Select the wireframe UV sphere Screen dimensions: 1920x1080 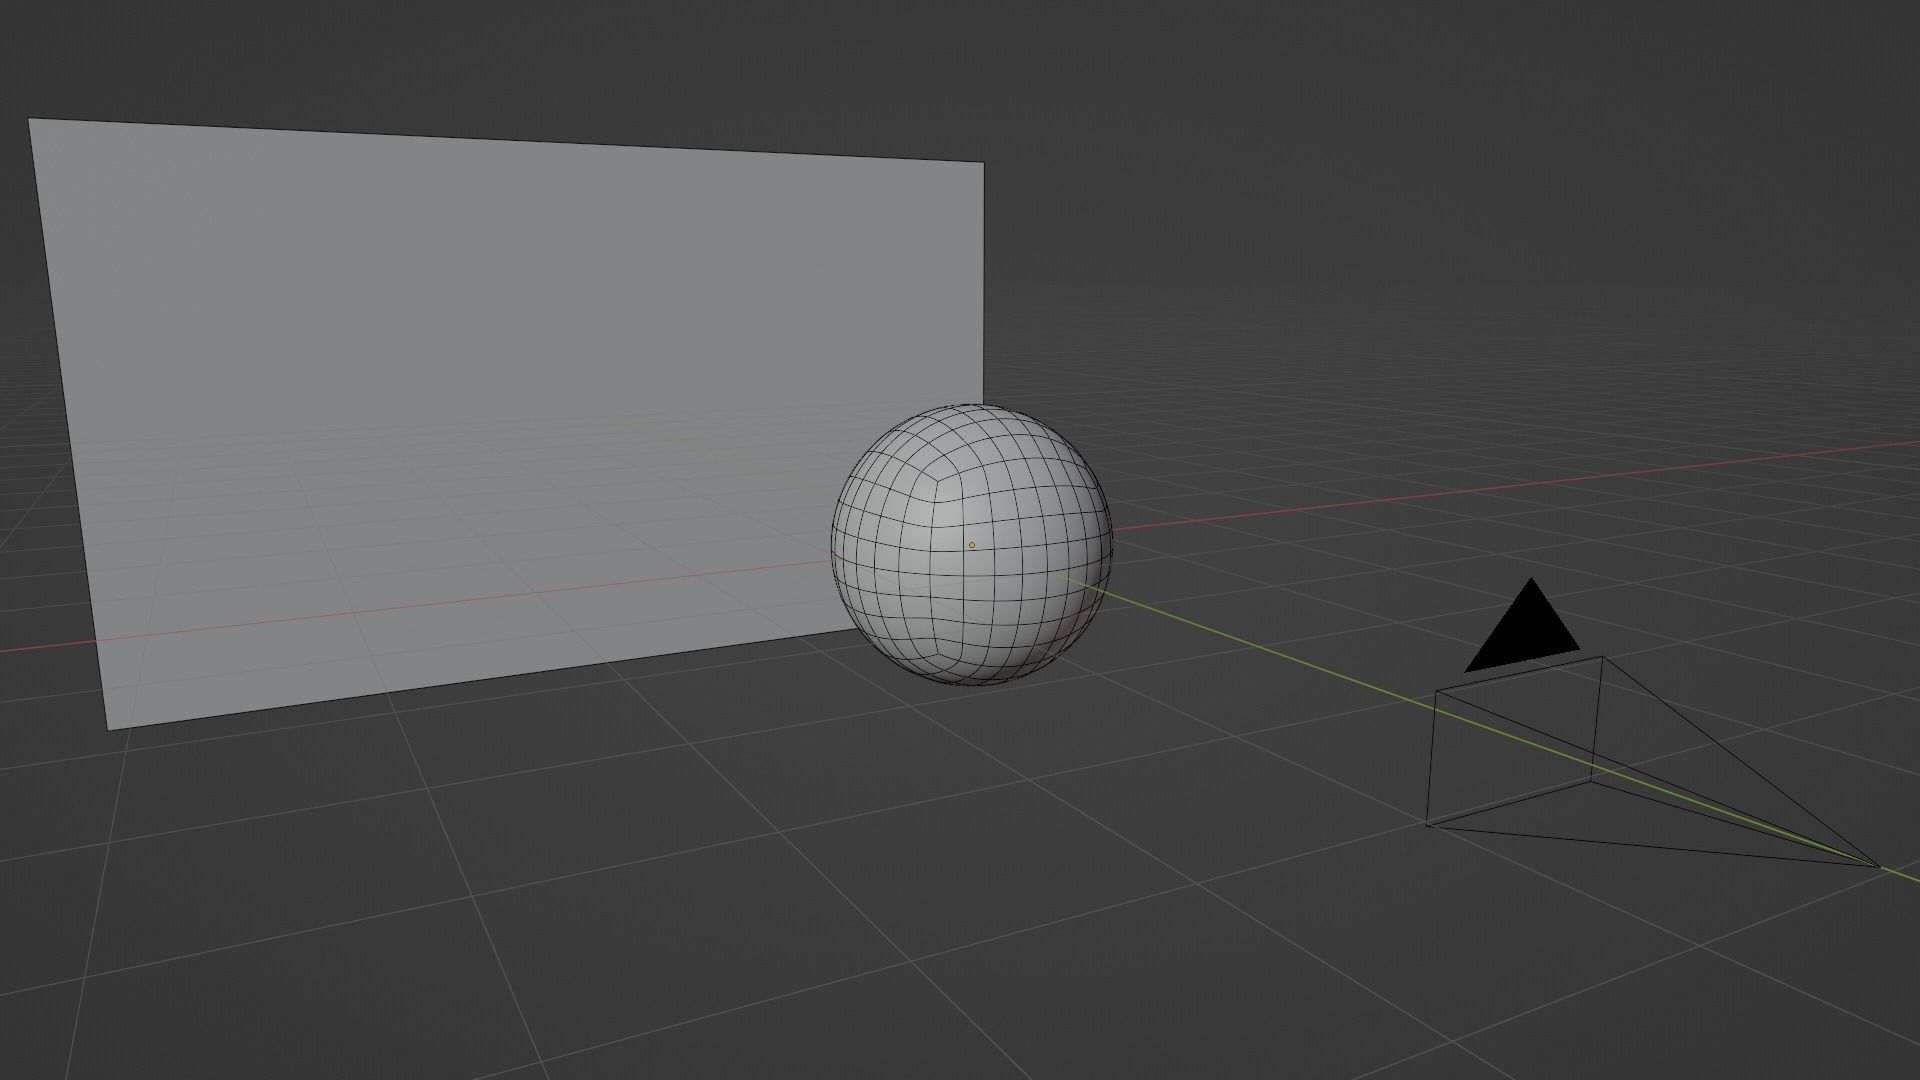(972, 545)
